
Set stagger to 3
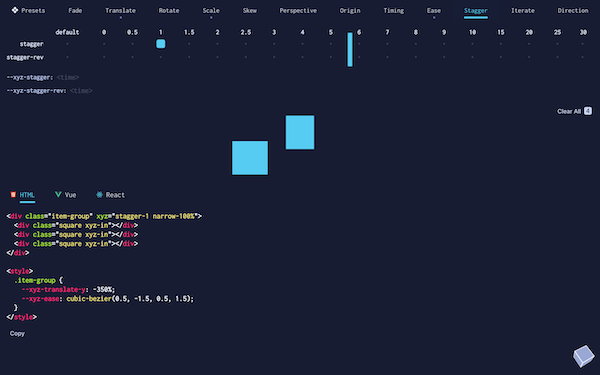274,44
